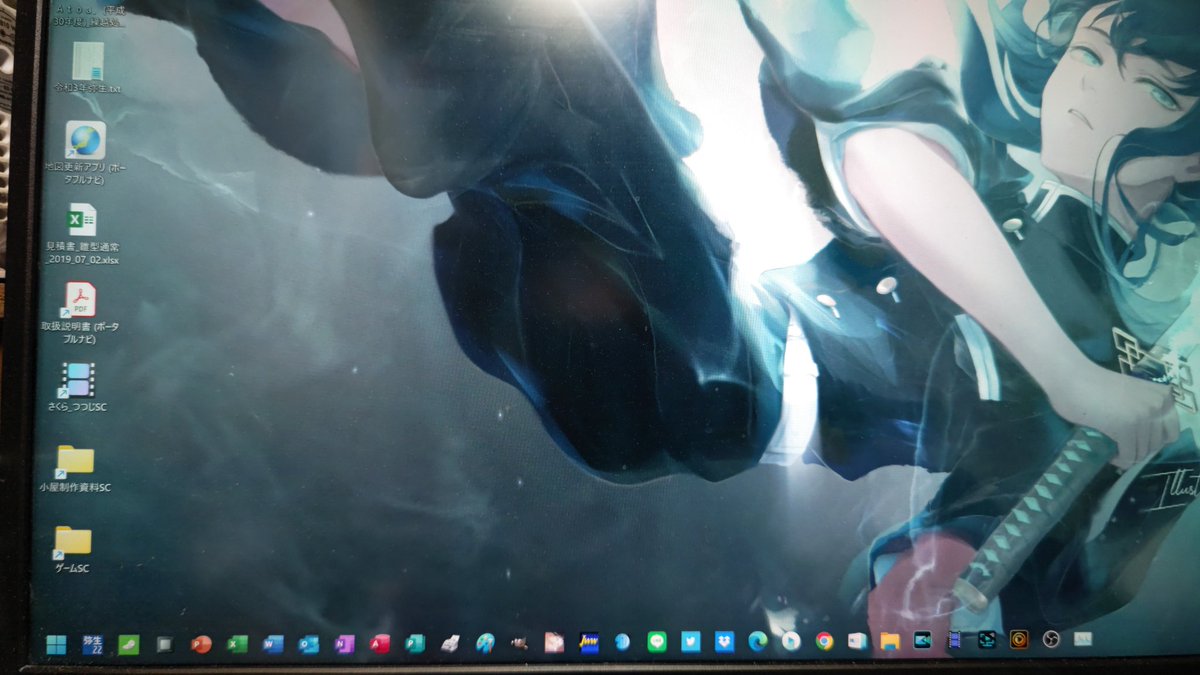The height and width of the screenshot is (675, 1200).
Task: Launch Publisher from the taskbar
Action: click(x=415, y=644)
